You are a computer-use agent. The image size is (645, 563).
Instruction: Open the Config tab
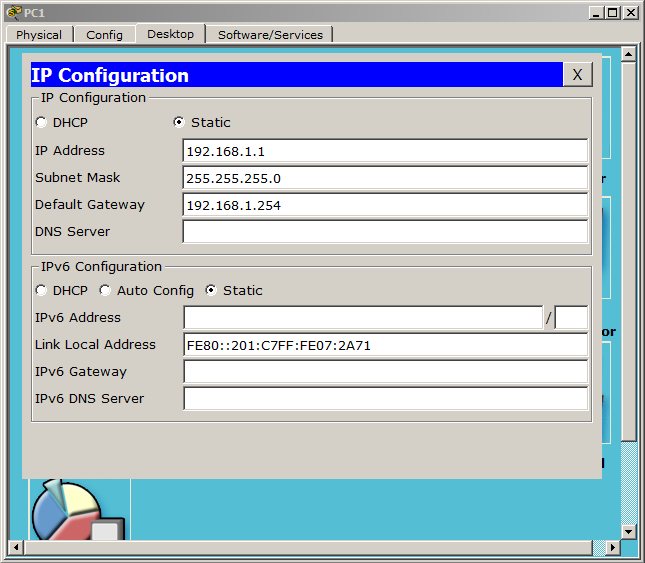point(104,35)
